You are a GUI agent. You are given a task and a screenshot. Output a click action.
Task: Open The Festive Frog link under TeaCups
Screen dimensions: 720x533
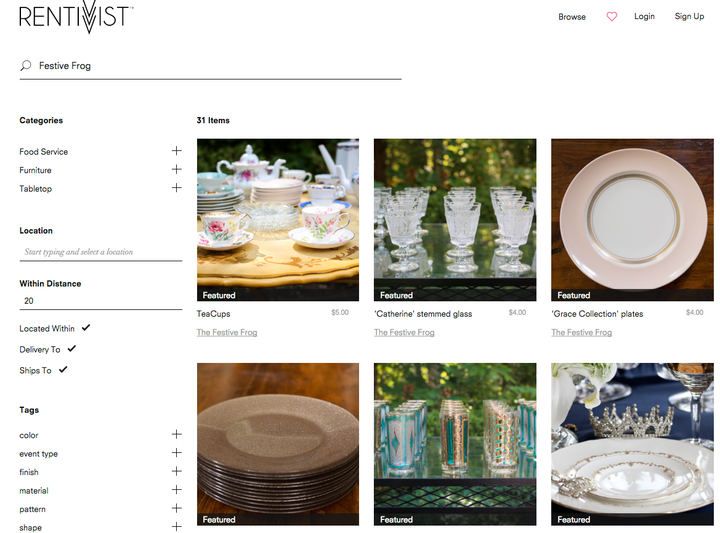[227, 332]
